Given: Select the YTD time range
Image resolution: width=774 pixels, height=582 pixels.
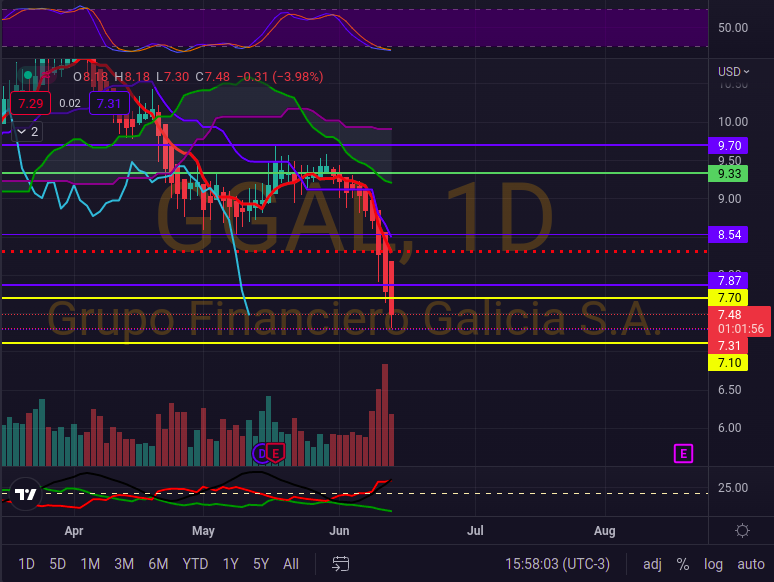Looking at the screenshot, I should pos(195,564).
